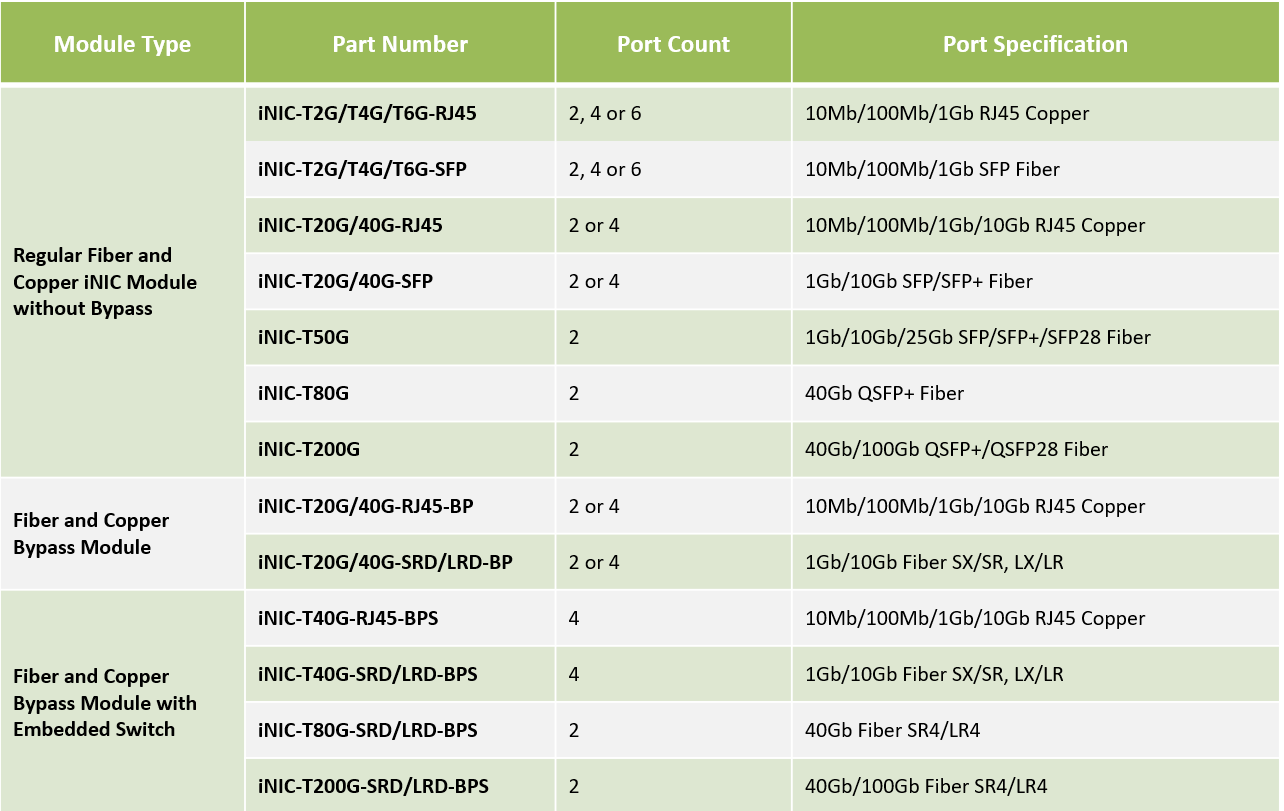Image resolution: width=1284 pixels, height=811 pixels.
Task: Click the iNIC-T200G part number cell
Action: coord(308,449)
